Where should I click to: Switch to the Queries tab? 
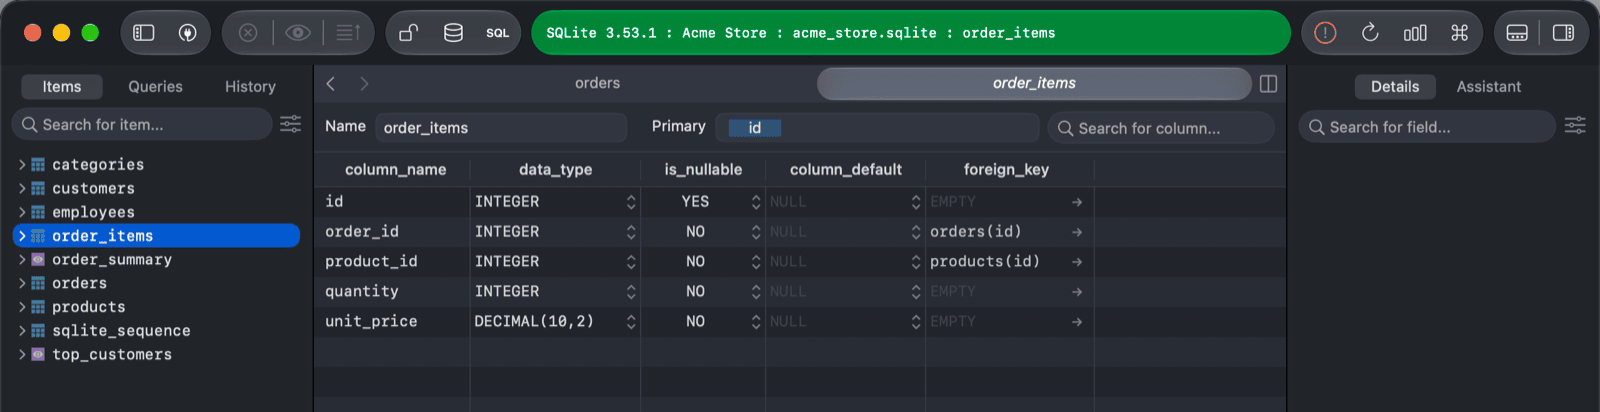coord(155,87)
